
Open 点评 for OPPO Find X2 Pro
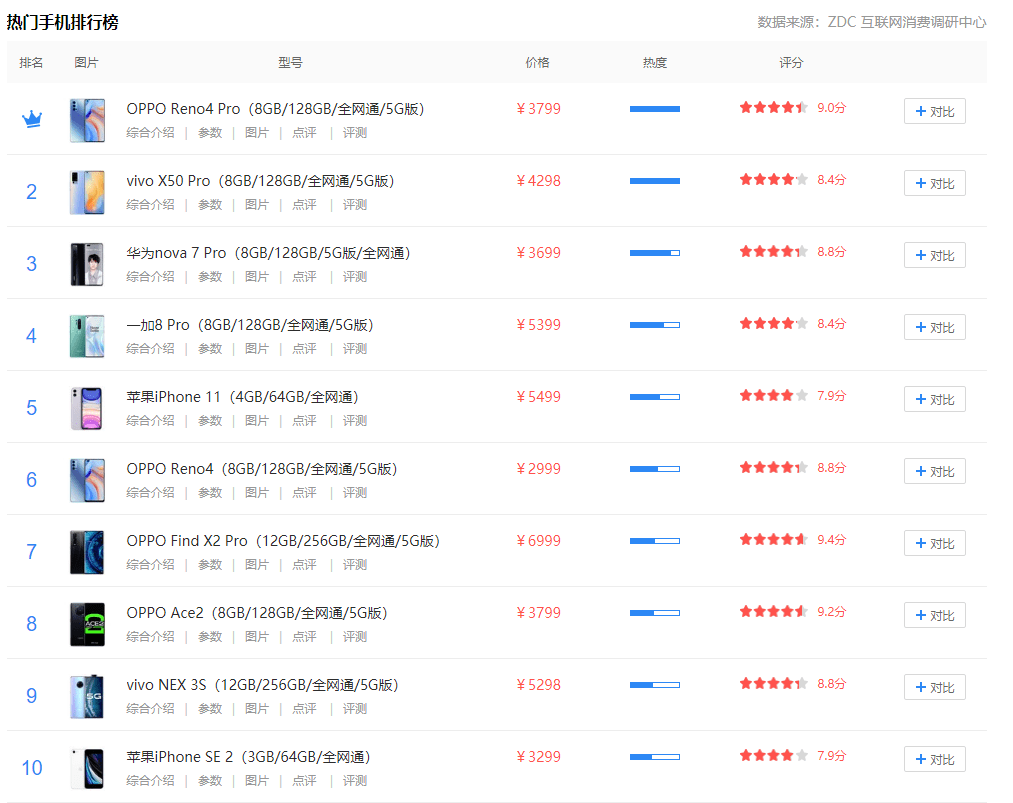(x=304, y=565)
